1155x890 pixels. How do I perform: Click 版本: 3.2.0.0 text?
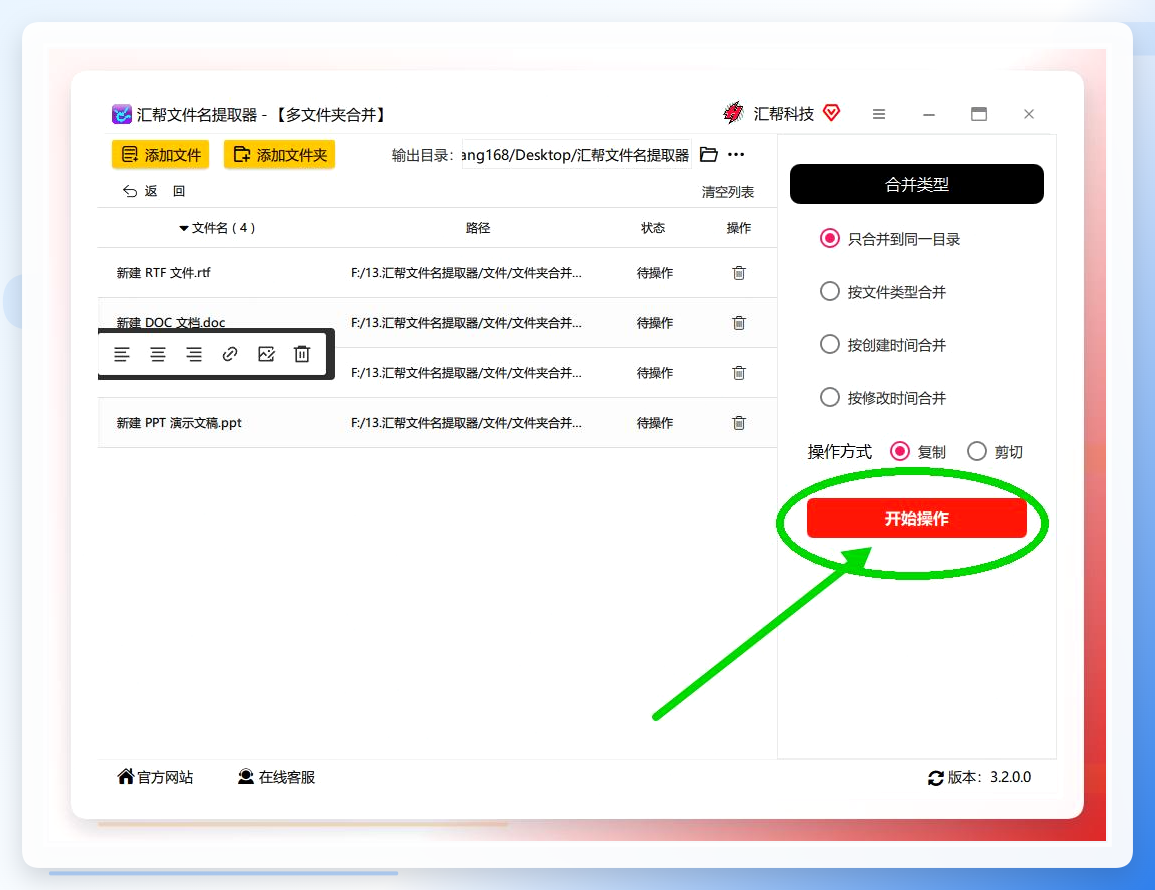(x=989, y=777)
